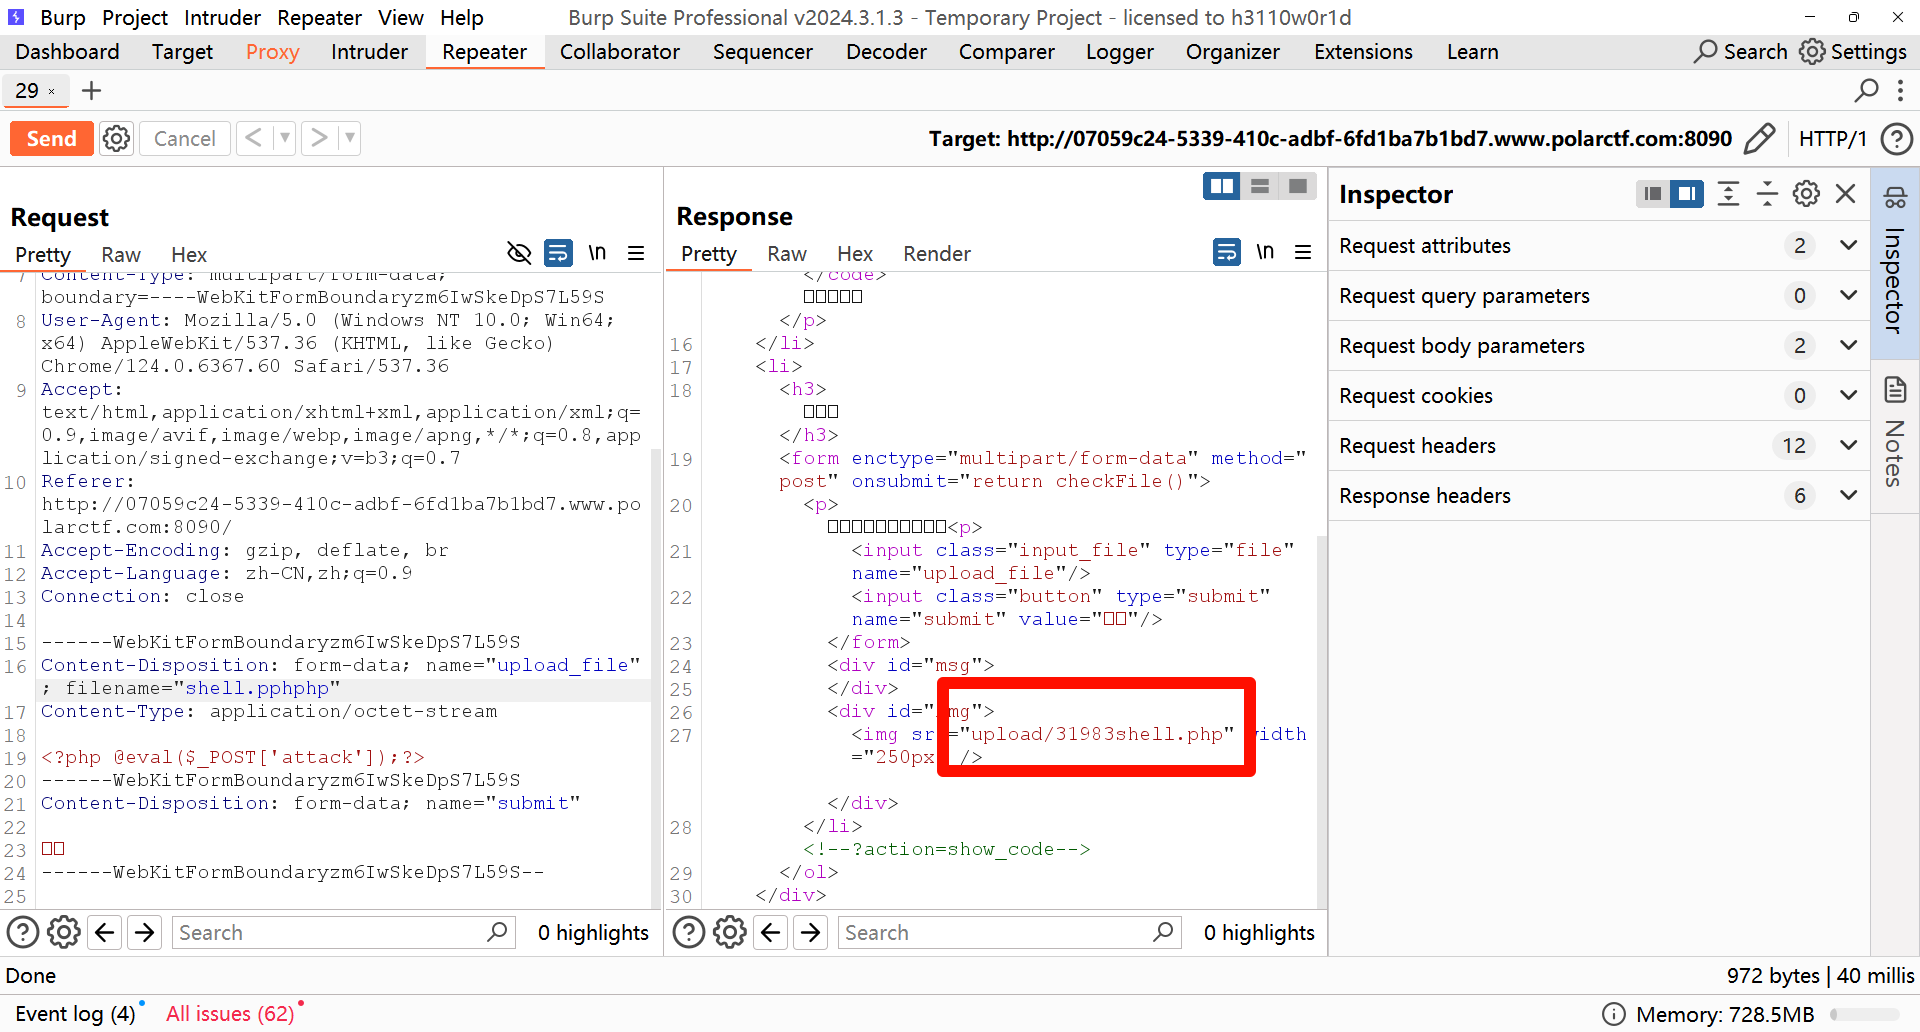This screenshot has height=1032, width=1920.
Task: Open Event log (4)
Action: point(76,1014)
